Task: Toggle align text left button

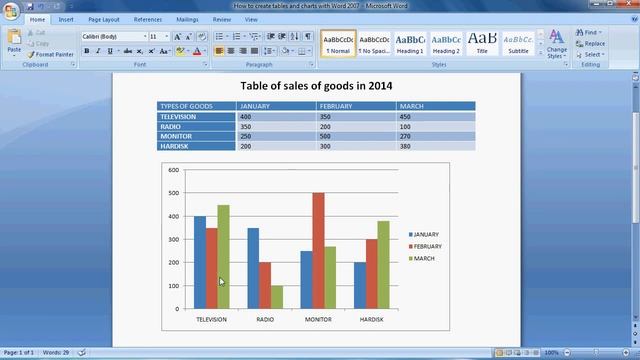Action: [x=219, y=51]
